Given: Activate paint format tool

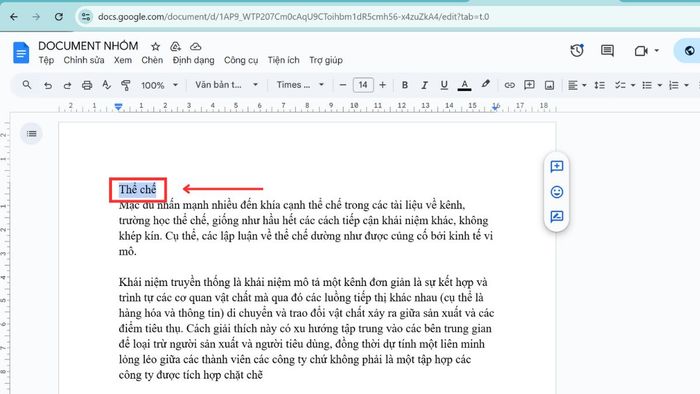Looking at the screenshot, I should coord(126,85).
